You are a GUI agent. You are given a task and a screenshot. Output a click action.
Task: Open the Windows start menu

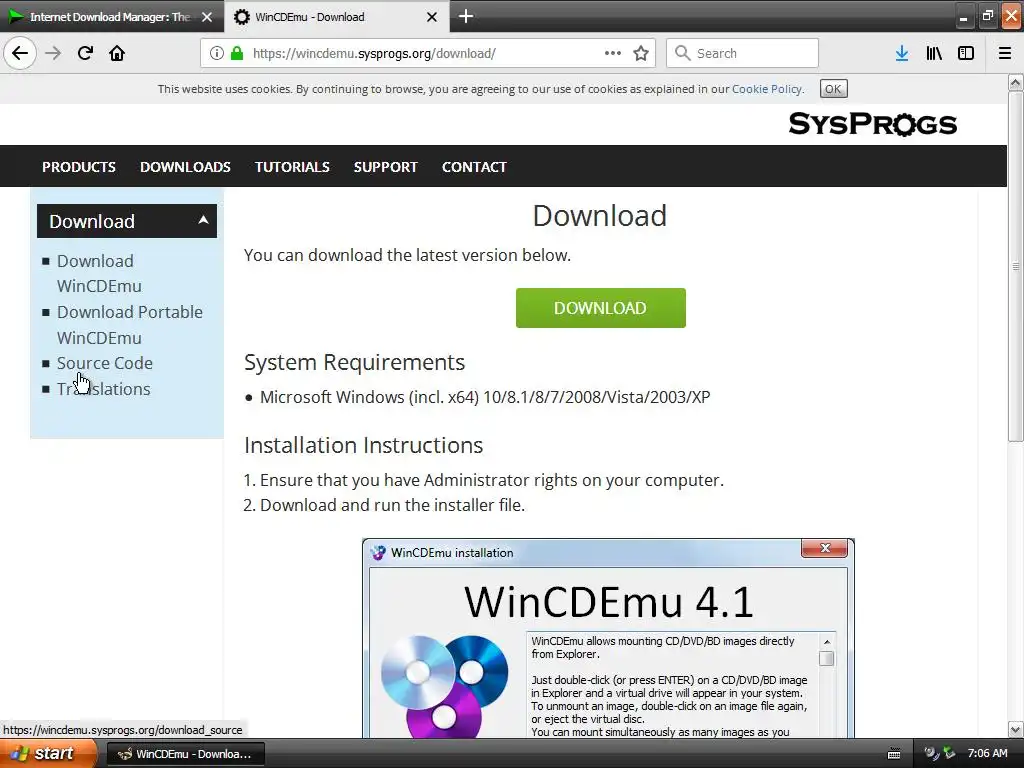point(48,754)
